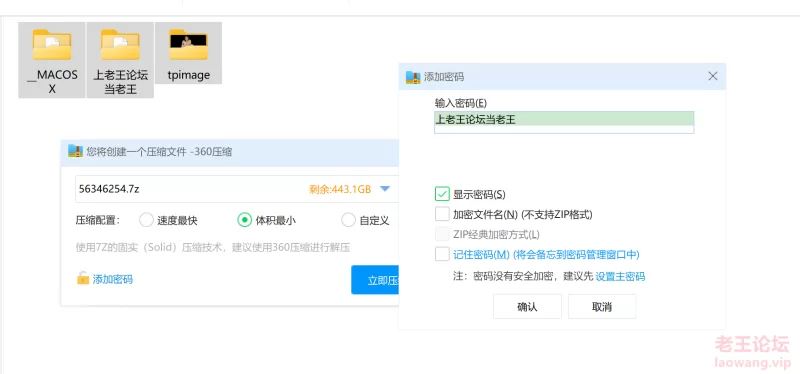Open the 设置主密码 link
The height and width of the screenshot is (374, 800).
[620, 277]
